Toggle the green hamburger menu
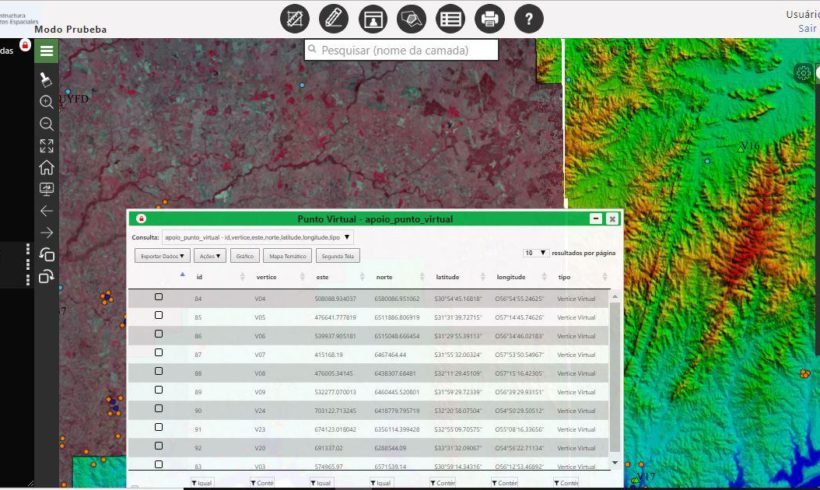This screenshot has width=820, height=490. pos(46,51)
